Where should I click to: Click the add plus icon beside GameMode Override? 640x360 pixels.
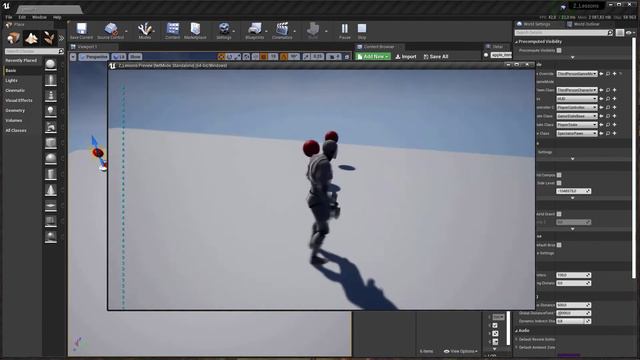[614, 74]
